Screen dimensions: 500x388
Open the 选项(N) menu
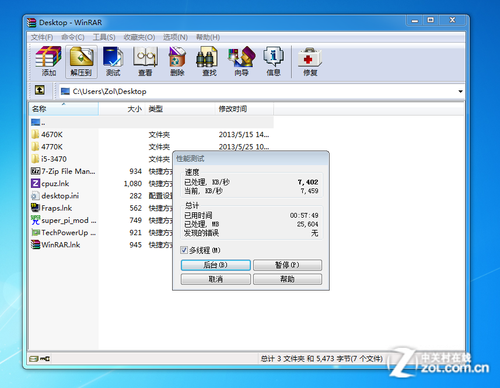coord(175,37)
